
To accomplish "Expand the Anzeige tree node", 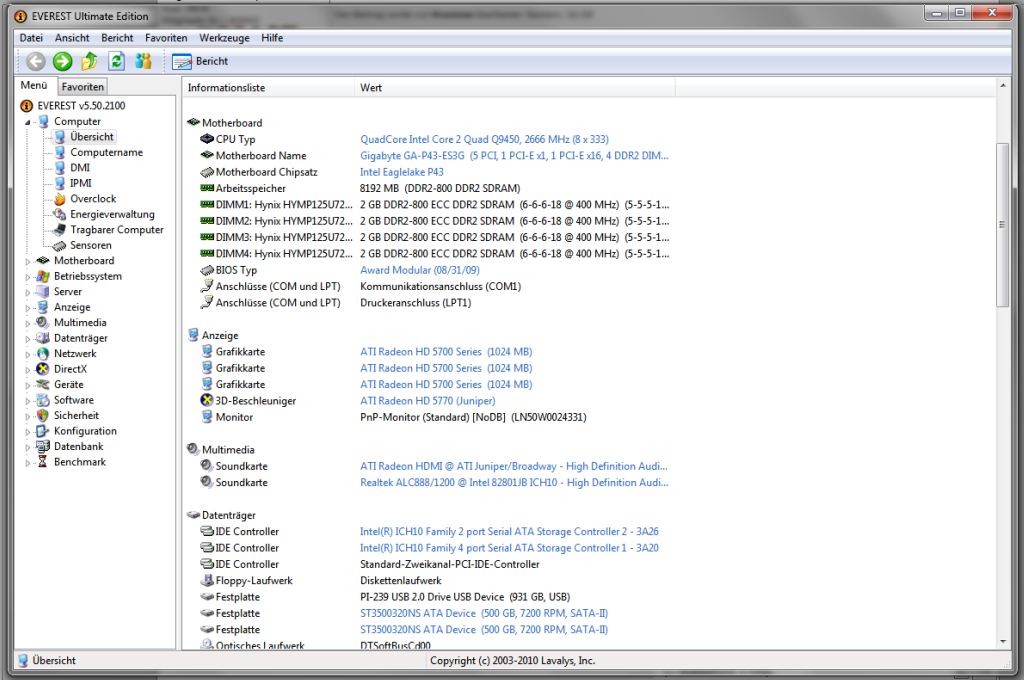I will 27,308.
